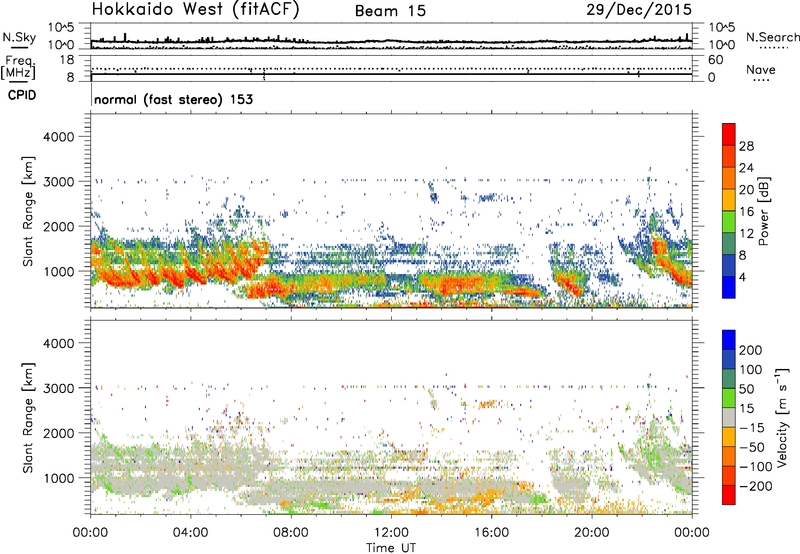Image resolution: width=800 pixels, height=554 pixels.
Task: Click the "1000" tick on the power panel
Action: click(x=59, y=271)
